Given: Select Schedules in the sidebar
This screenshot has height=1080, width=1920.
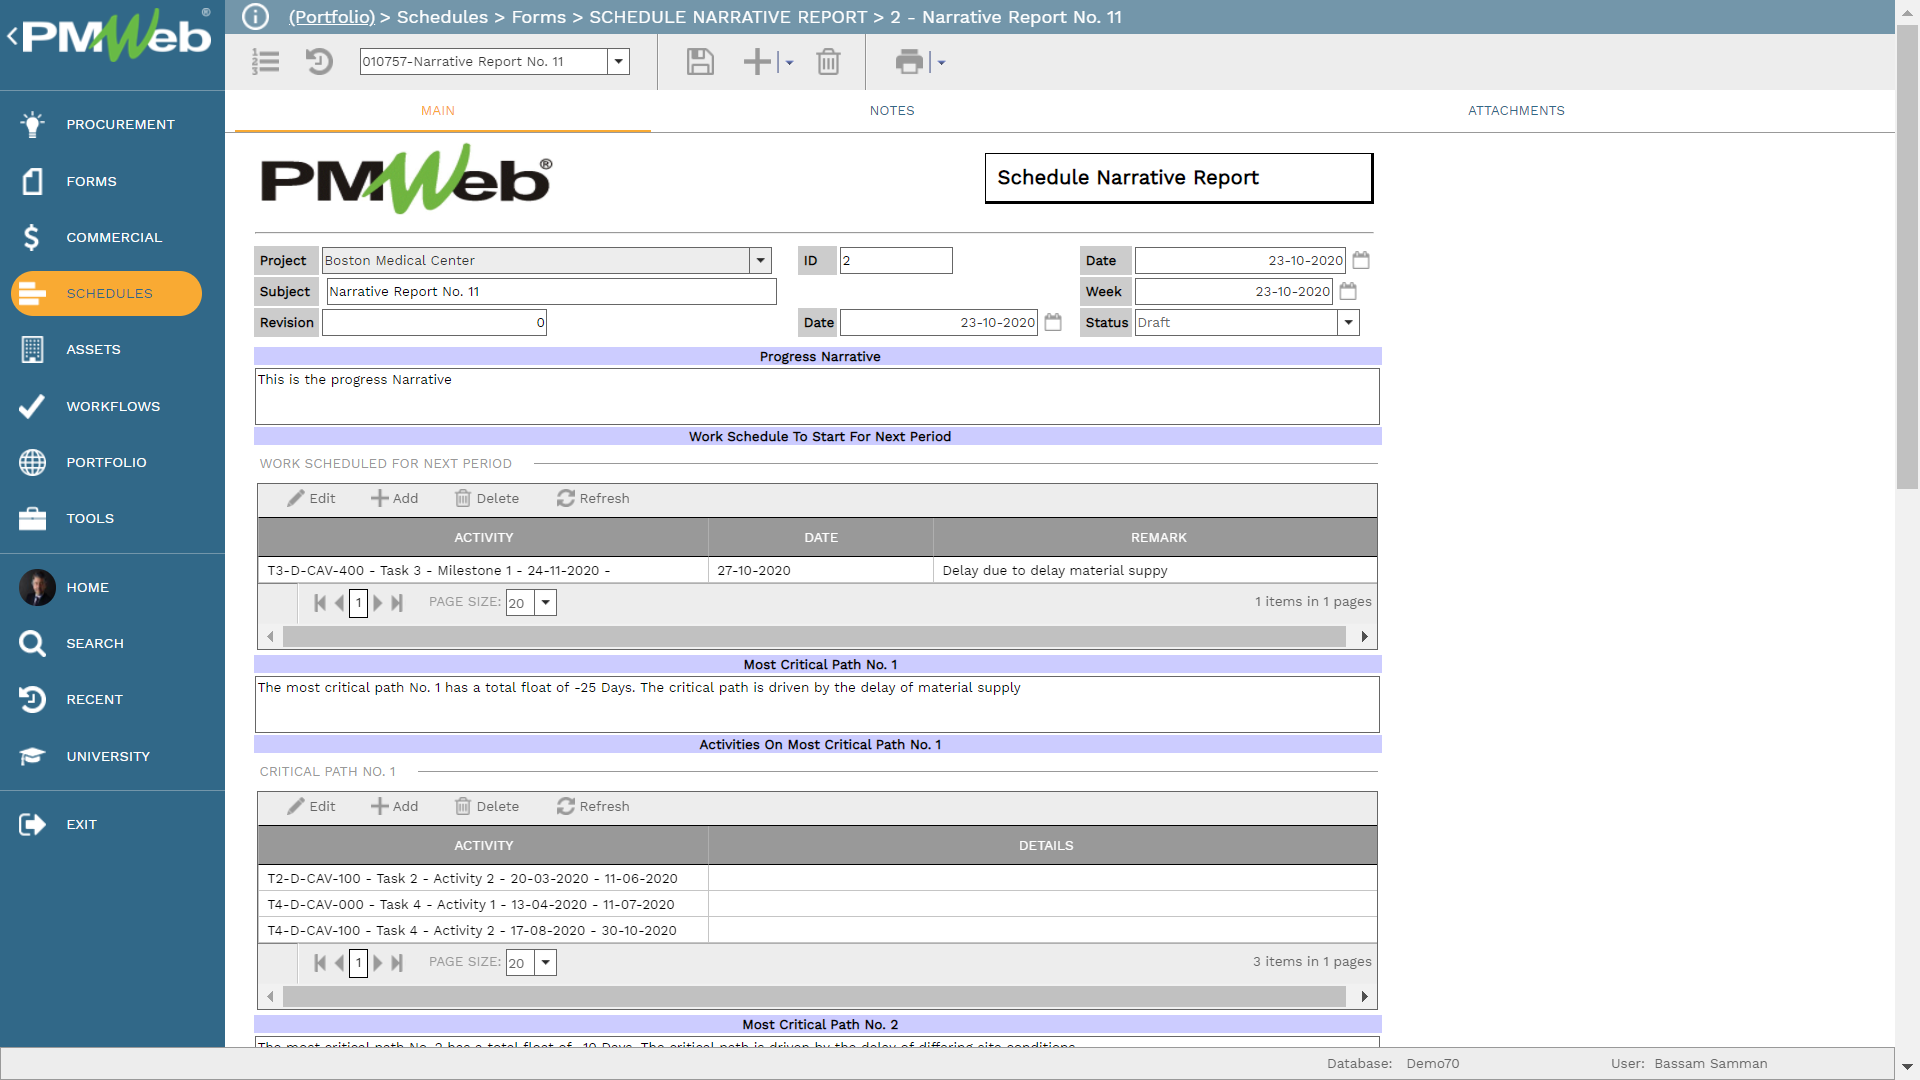Looking at the screenshot, I should (x=106, y=293).
